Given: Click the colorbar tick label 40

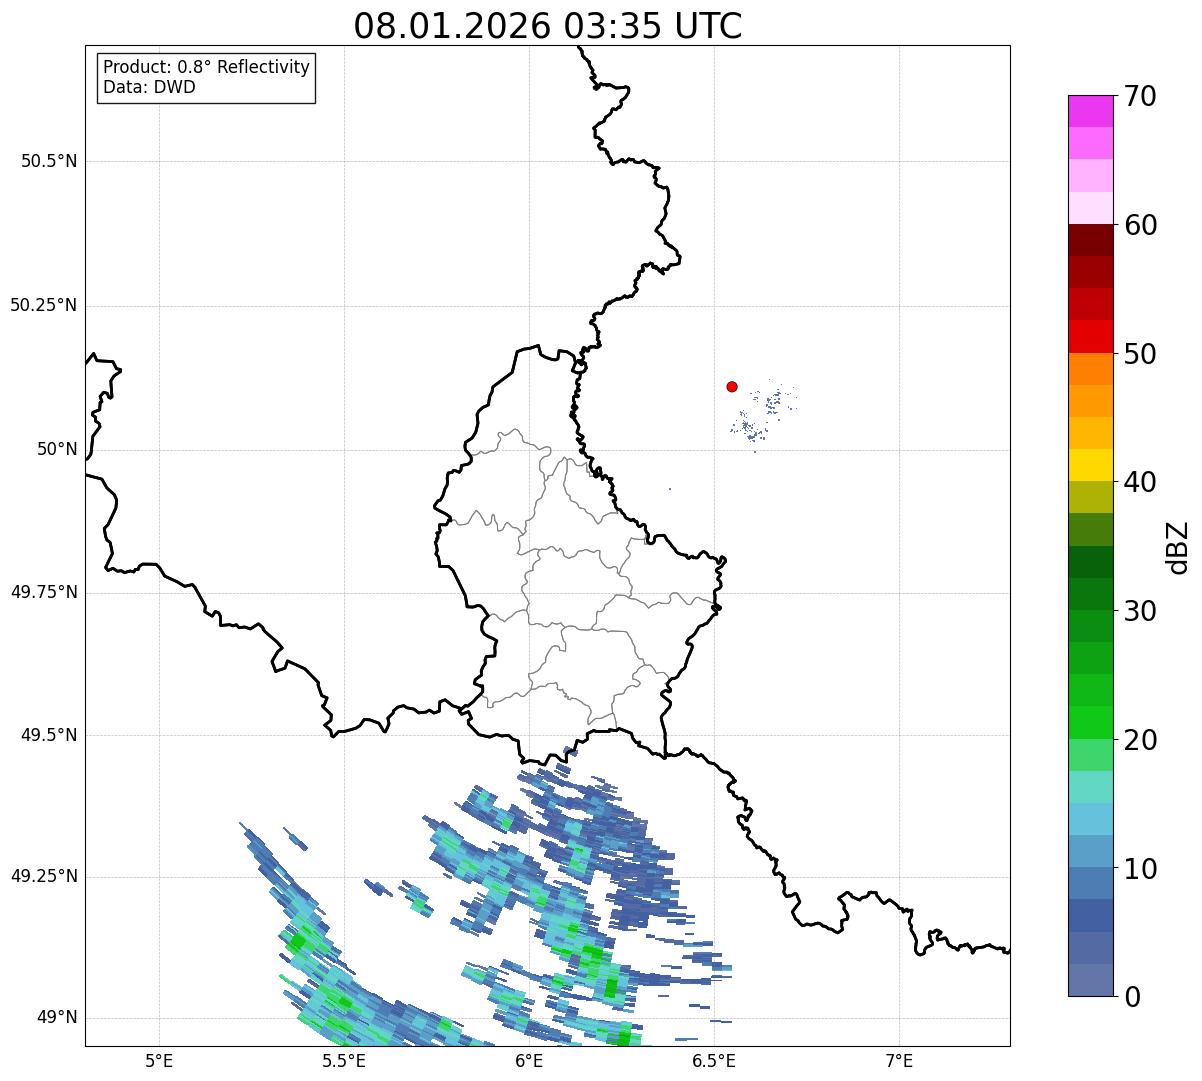Looking at the screenshot, I should (x=1140, y=482).
